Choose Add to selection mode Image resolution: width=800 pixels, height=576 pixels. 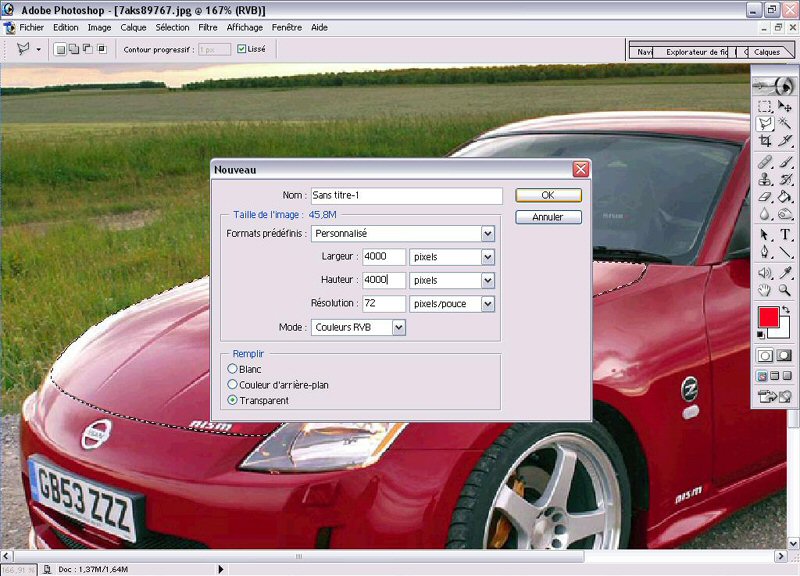[74, 49]
